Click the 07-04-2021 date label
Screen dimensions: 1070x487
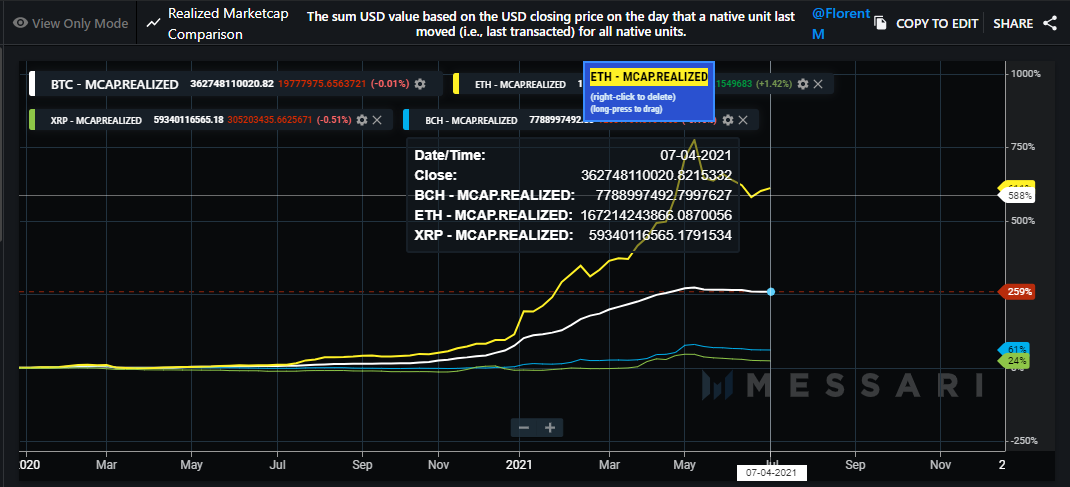click(772, 472)
